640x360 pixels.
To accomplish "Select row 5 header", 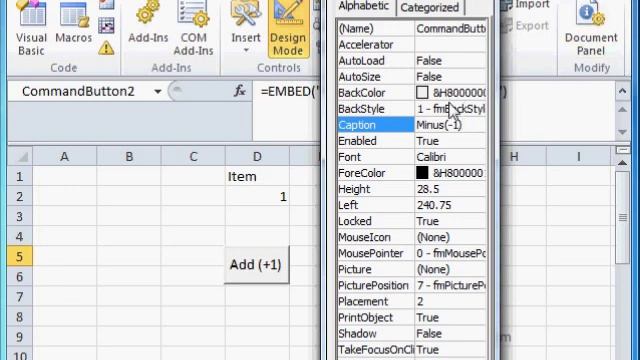I will [20, 257].
